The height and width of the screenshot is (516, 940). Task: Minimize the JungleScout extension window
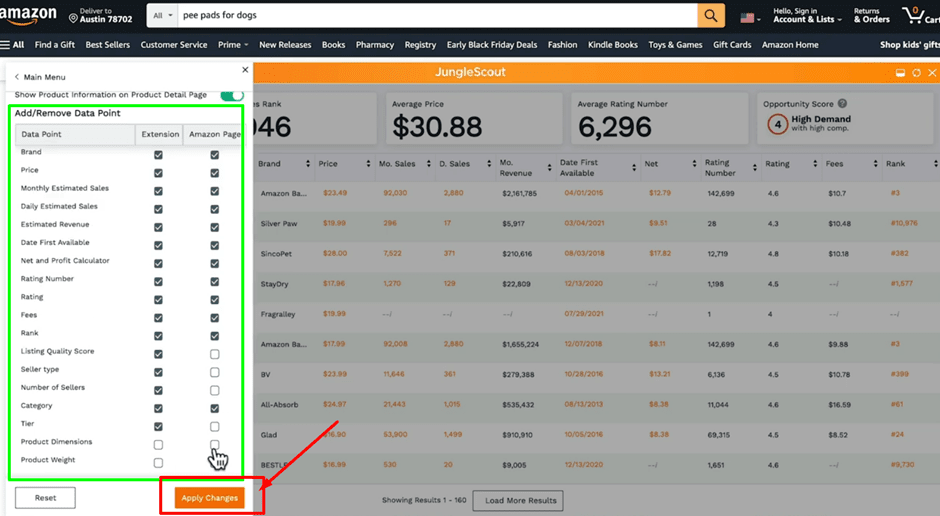coord(900,73)
